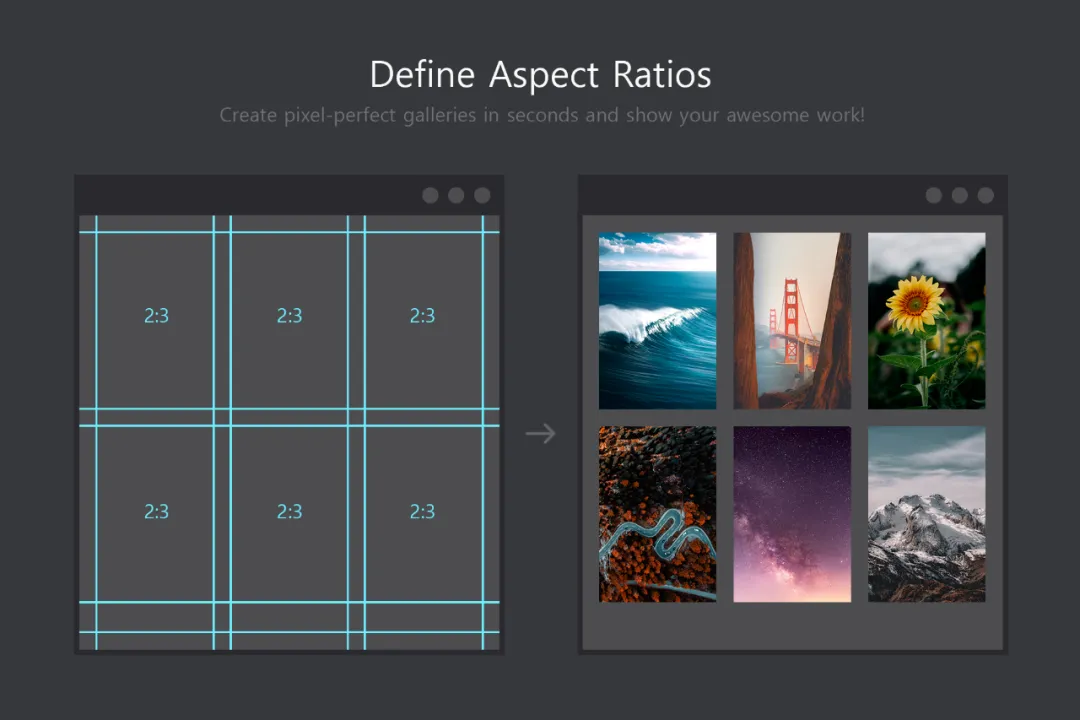This screenshot has width=1080, height=720.
Task: Click the ocean wave photo thumbnail
Action: point(657,321)
